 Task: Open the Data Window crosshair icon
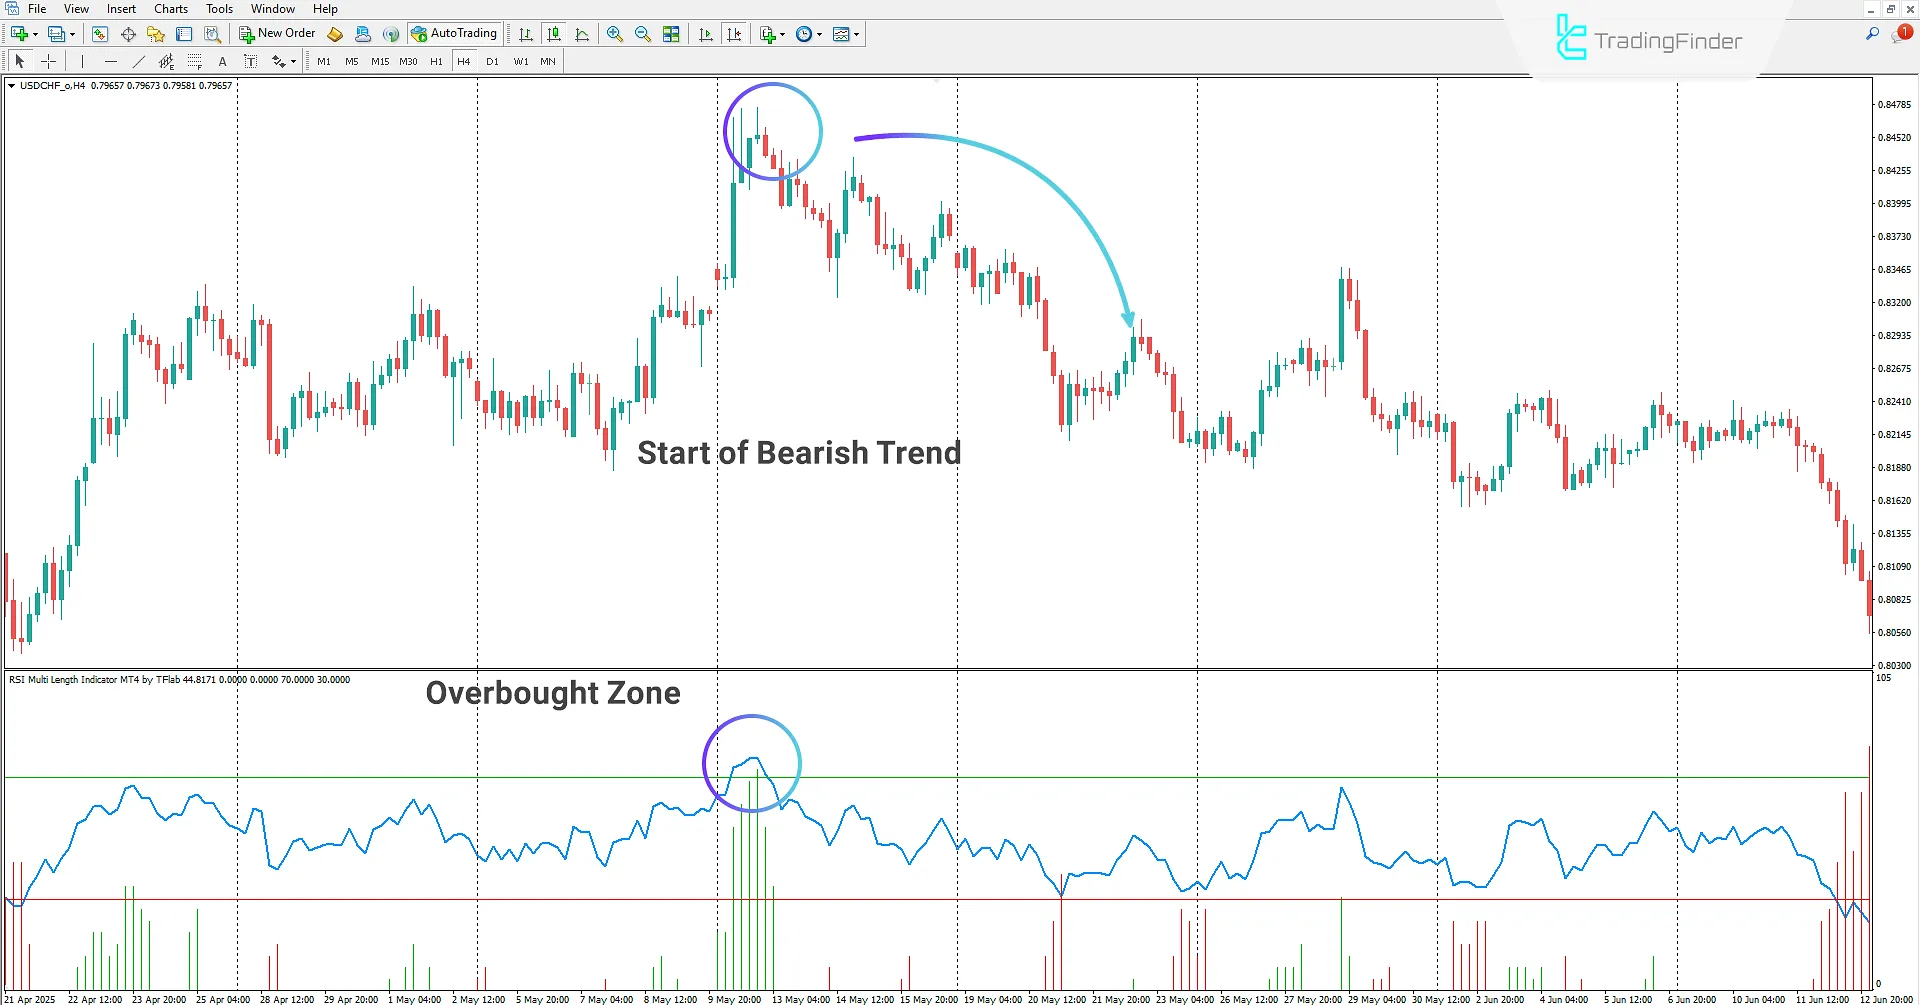pyautogui.click(x=128, y=34)
